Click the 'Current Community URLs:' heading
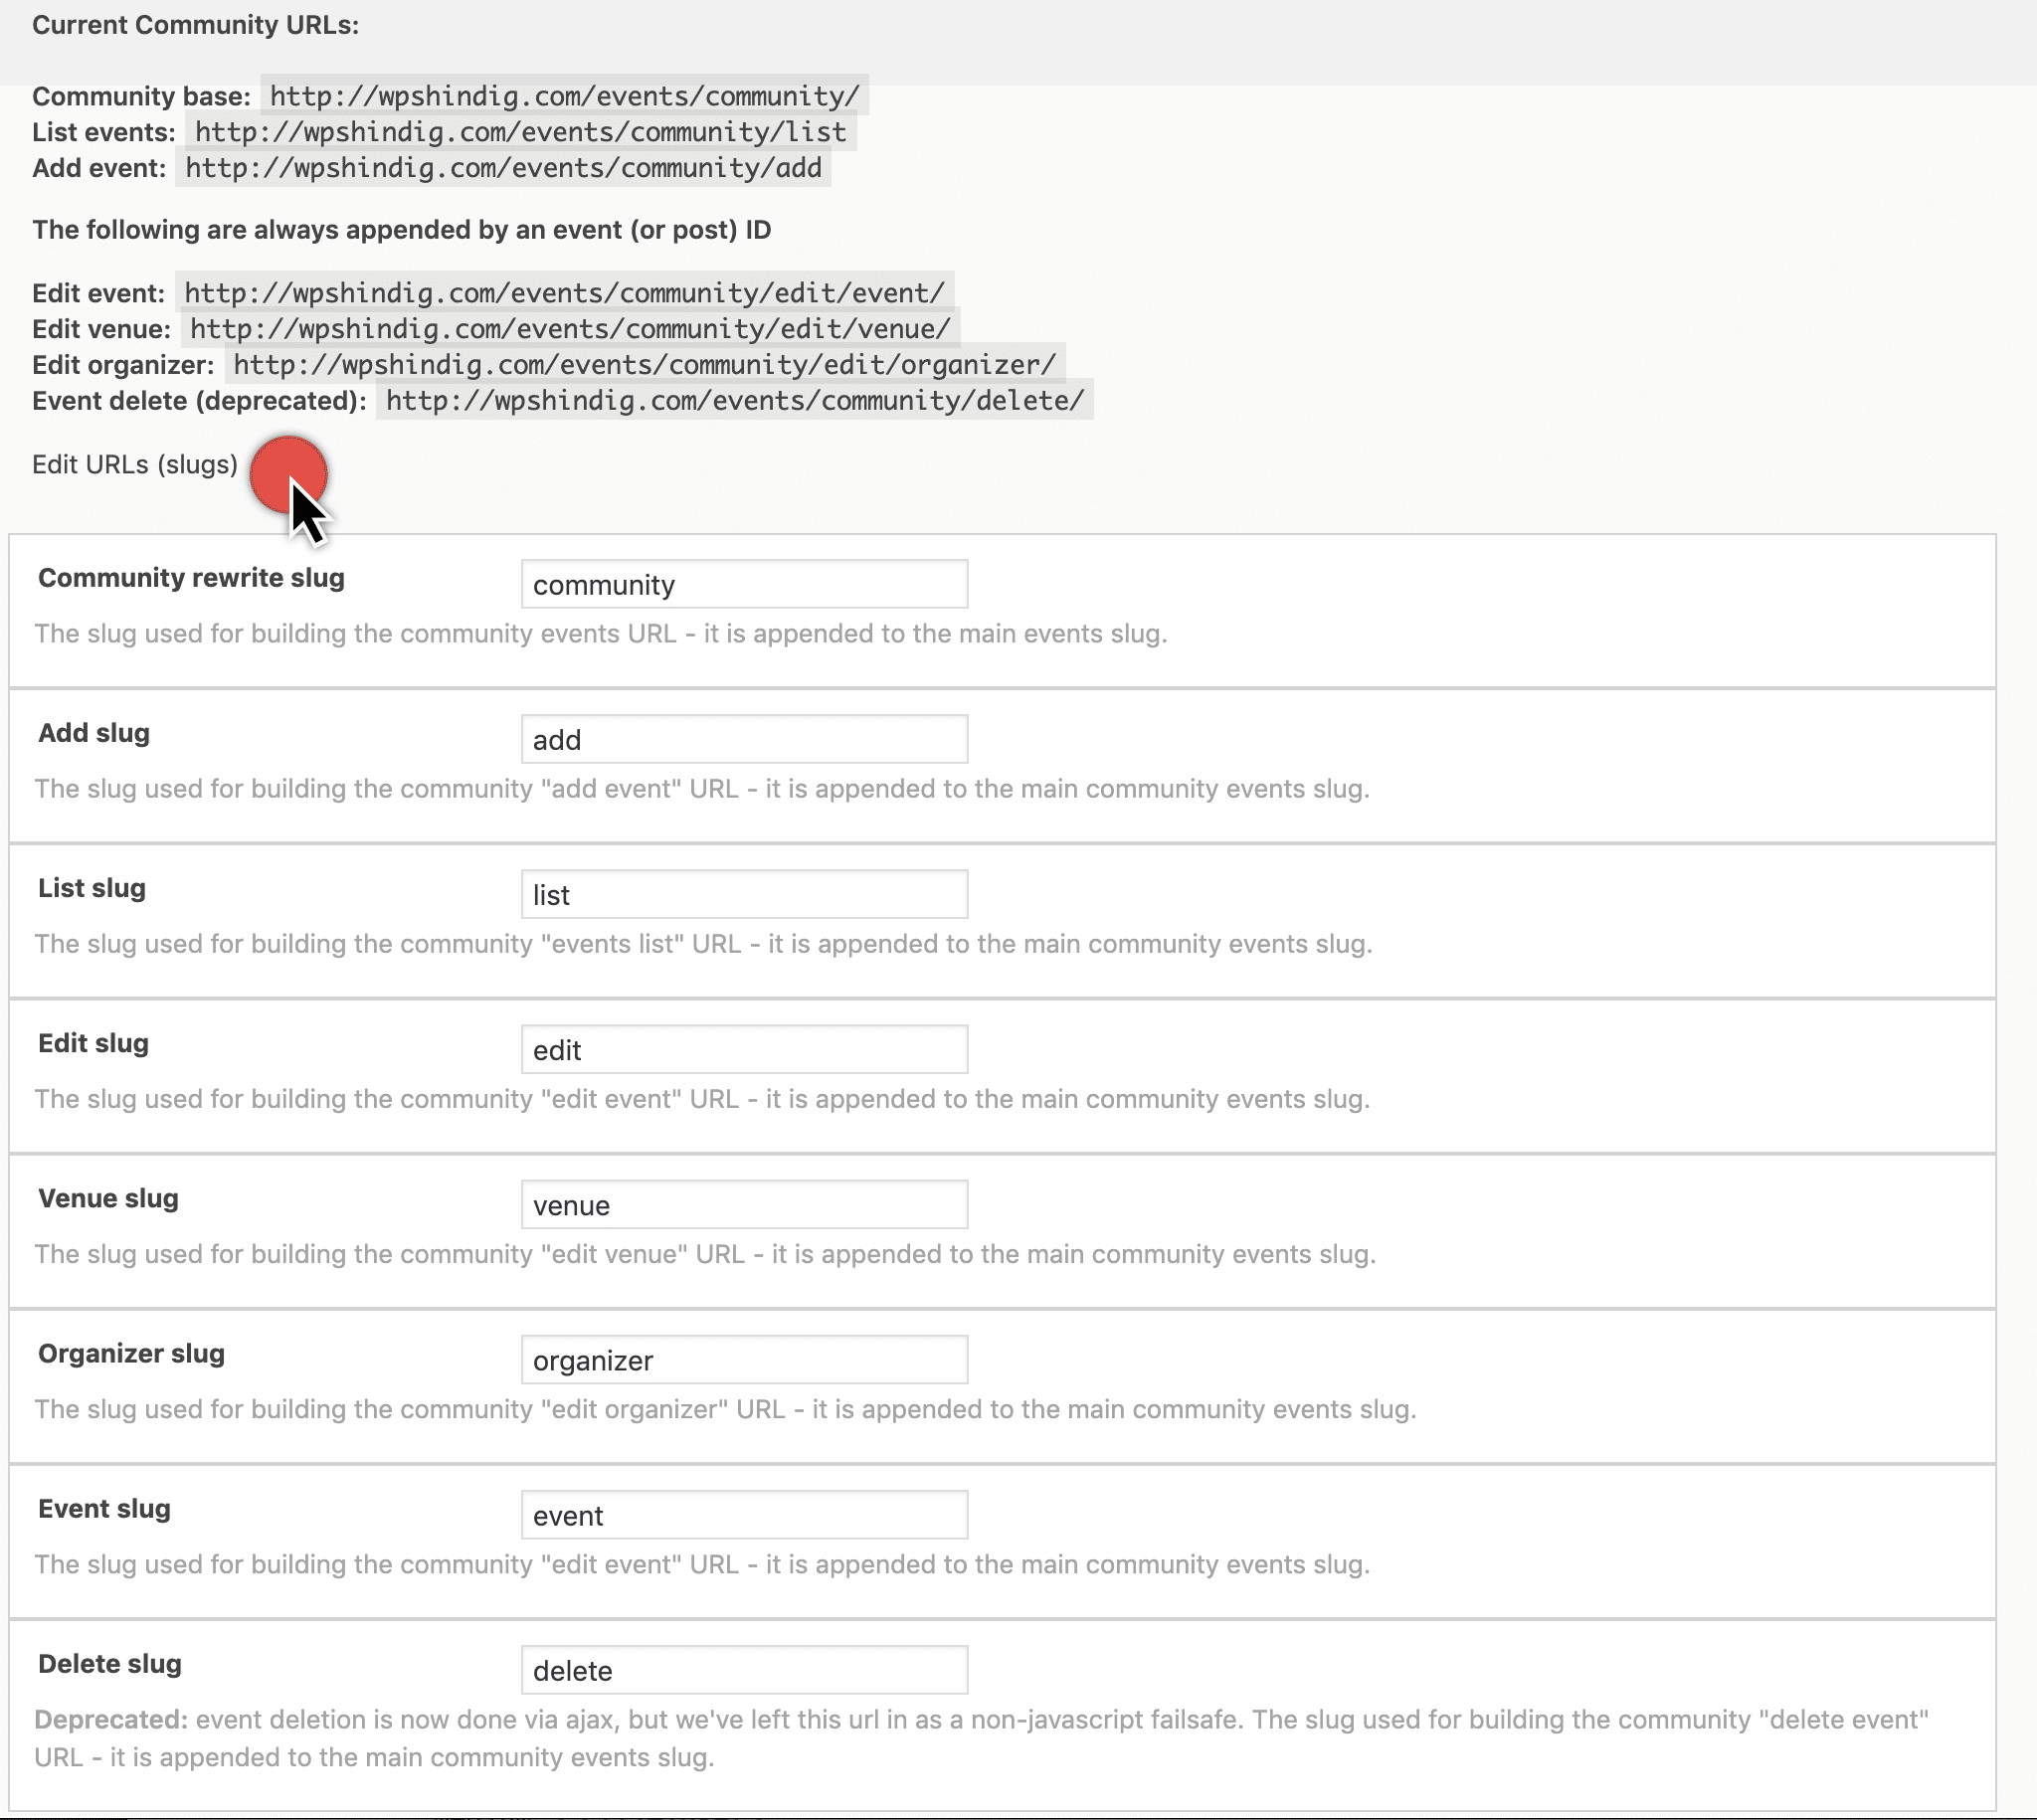The height and width of the screenshot is (1820, 2037). (196, 25)
